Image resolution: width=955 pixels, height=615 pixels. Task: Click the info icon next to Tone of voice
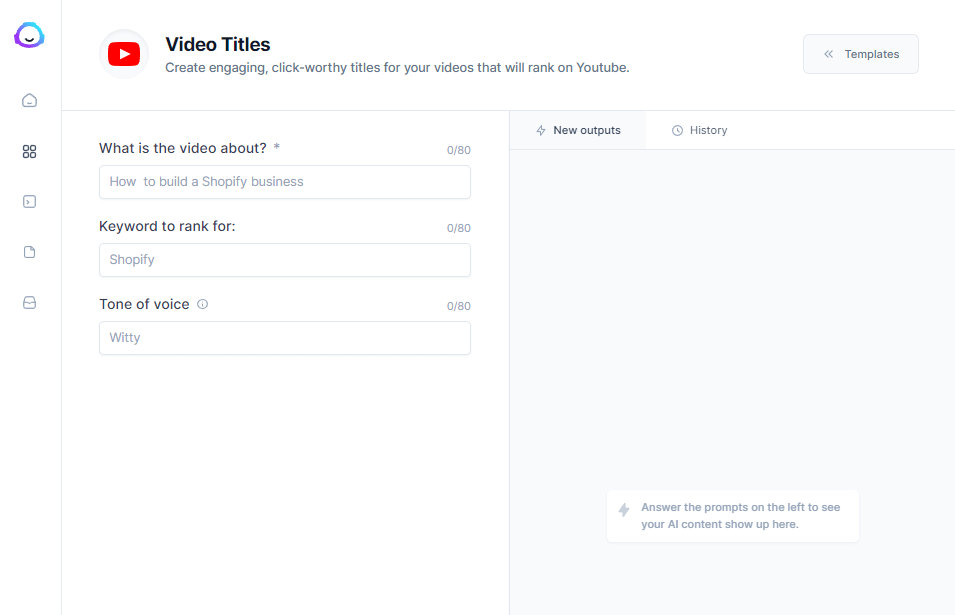coord(202,304)
